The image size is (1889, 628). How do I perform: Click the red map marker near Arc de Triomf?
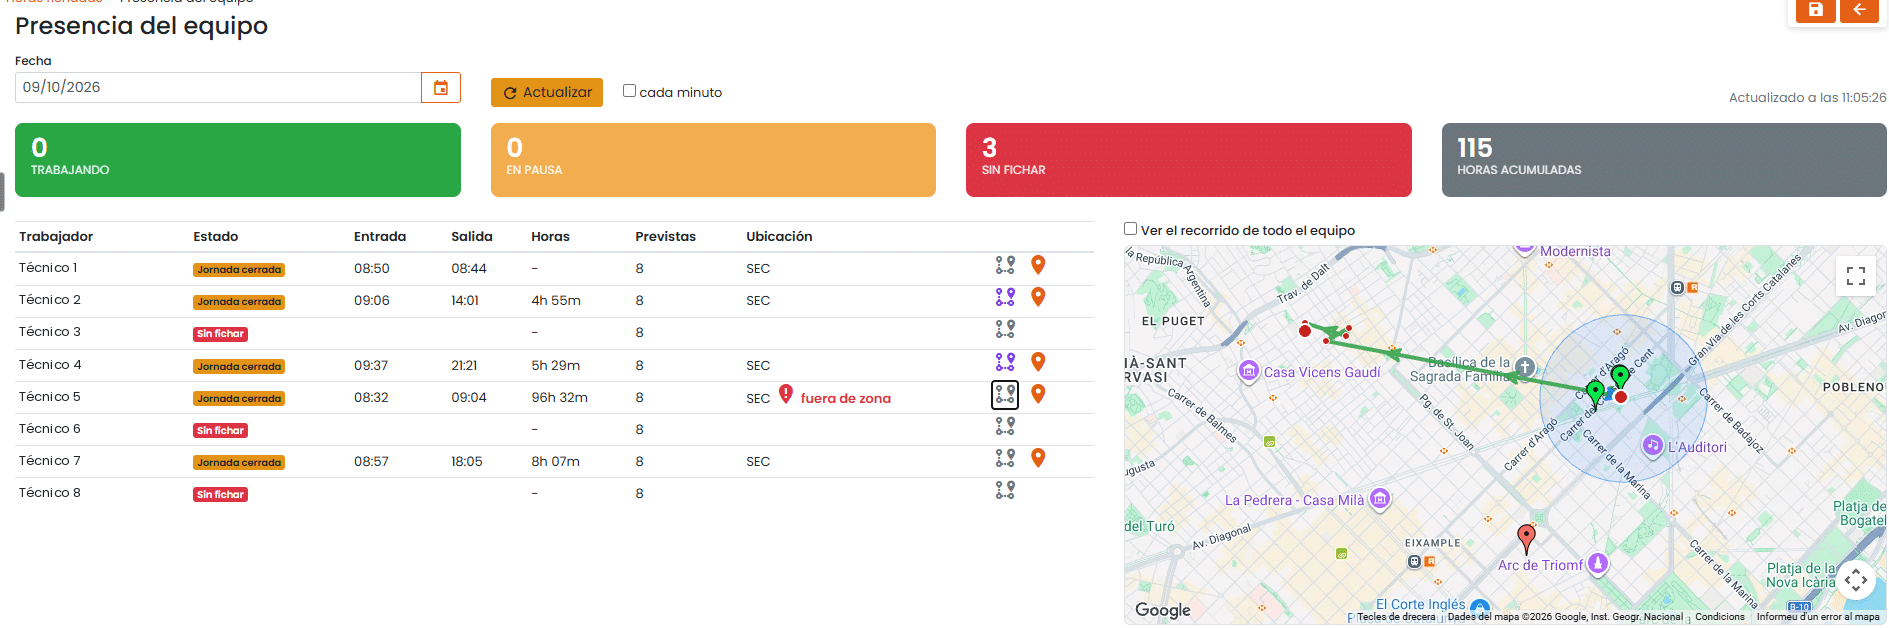1526,538
